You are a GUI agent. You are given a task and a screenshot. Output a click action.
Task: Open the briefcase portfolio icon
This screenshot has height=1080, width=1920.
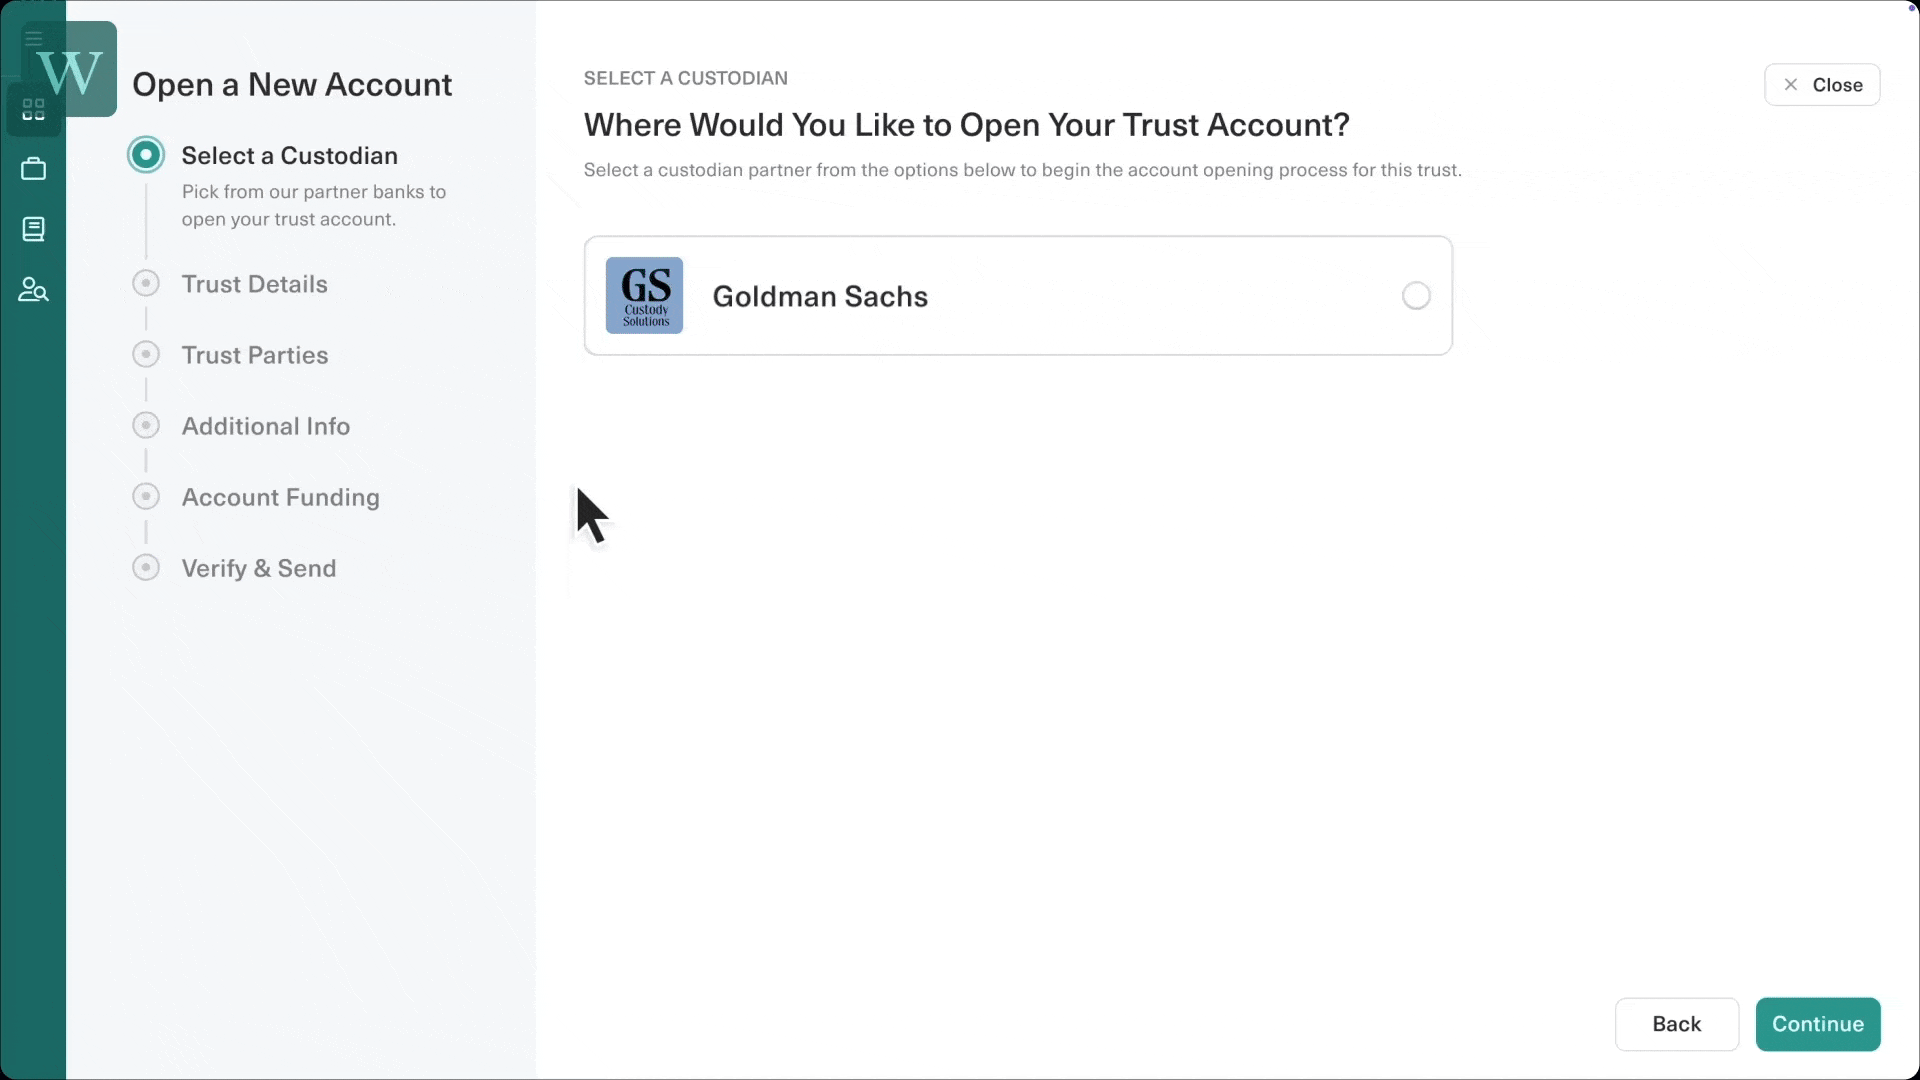coord(33,169)
